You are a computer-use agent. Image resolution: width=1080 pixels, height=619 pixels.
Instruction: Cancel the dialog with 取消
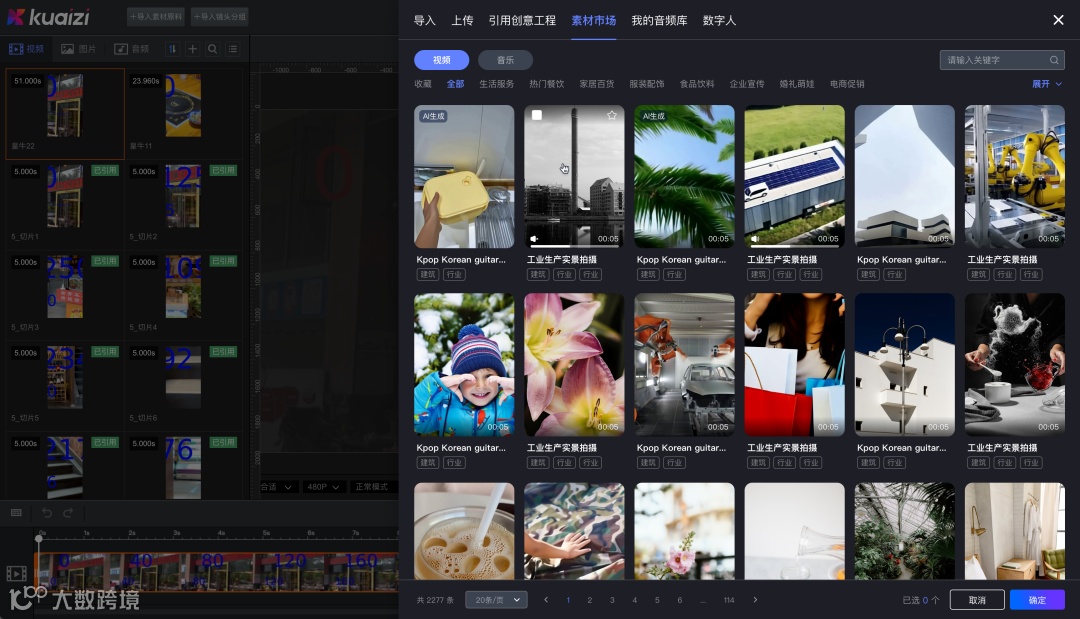[977, 599]
